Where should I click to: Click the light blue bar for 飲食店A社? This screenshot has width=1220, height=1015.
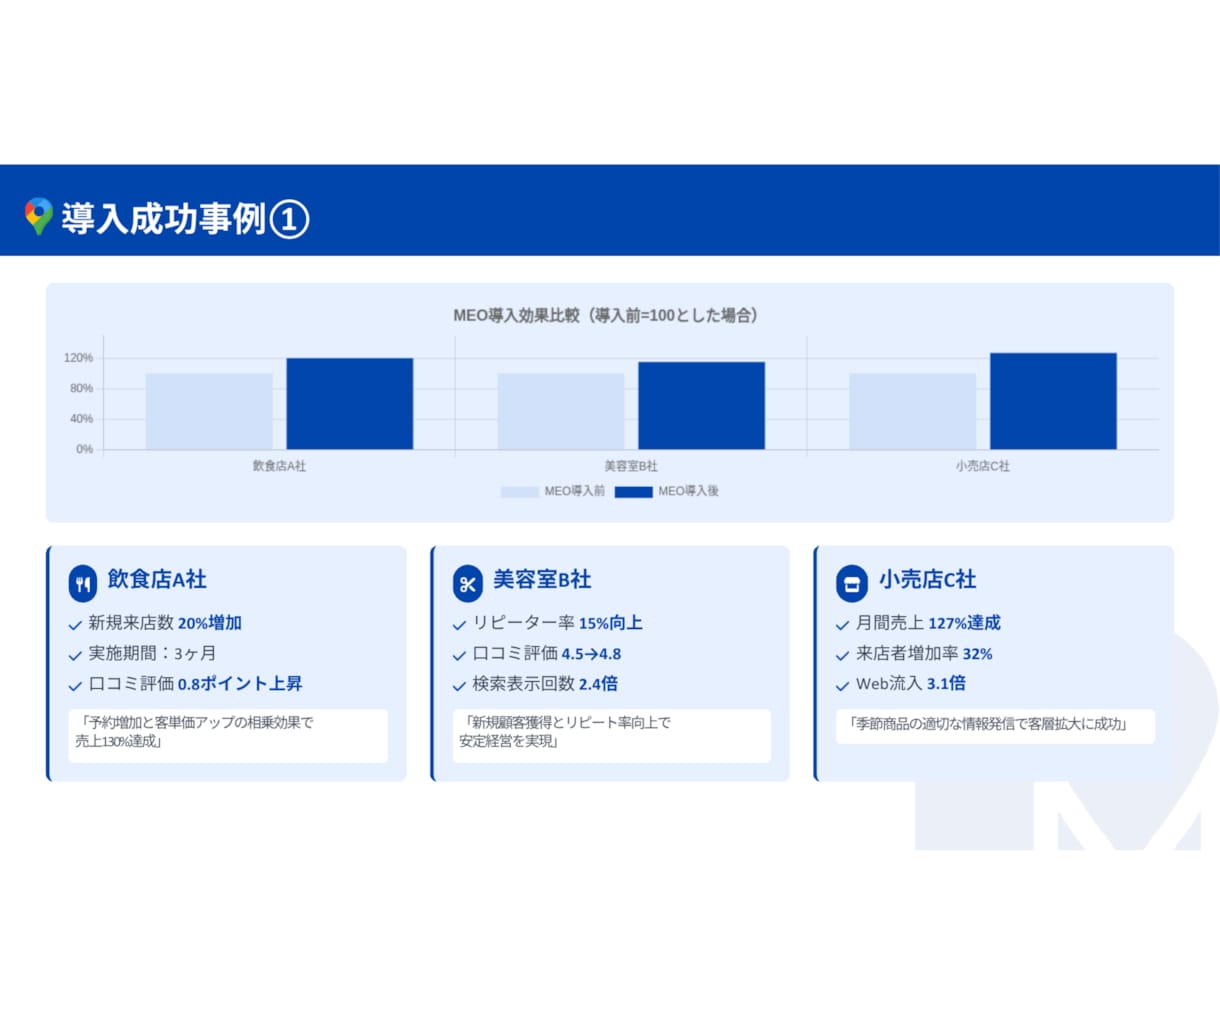pyautogui.click(x=209, y=411)
